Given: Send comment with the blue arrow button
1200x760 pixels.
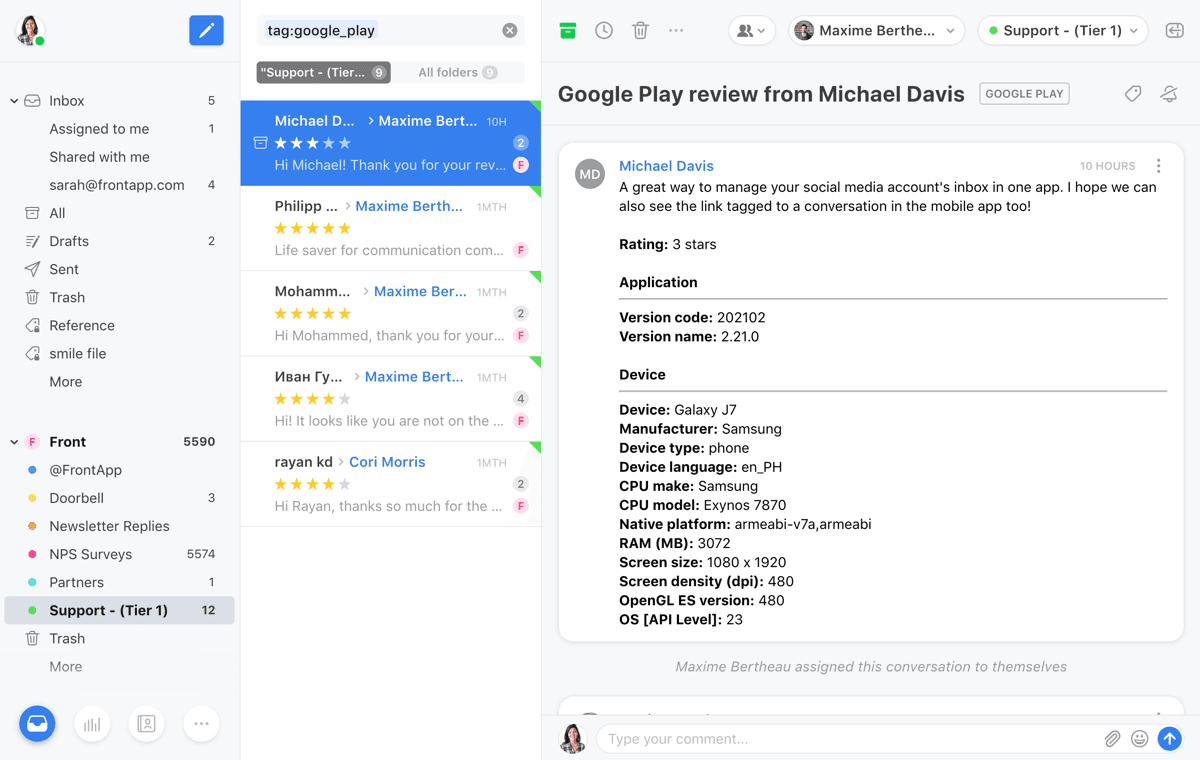Looking at the screenshot, I should click(x=1170, y=739).
